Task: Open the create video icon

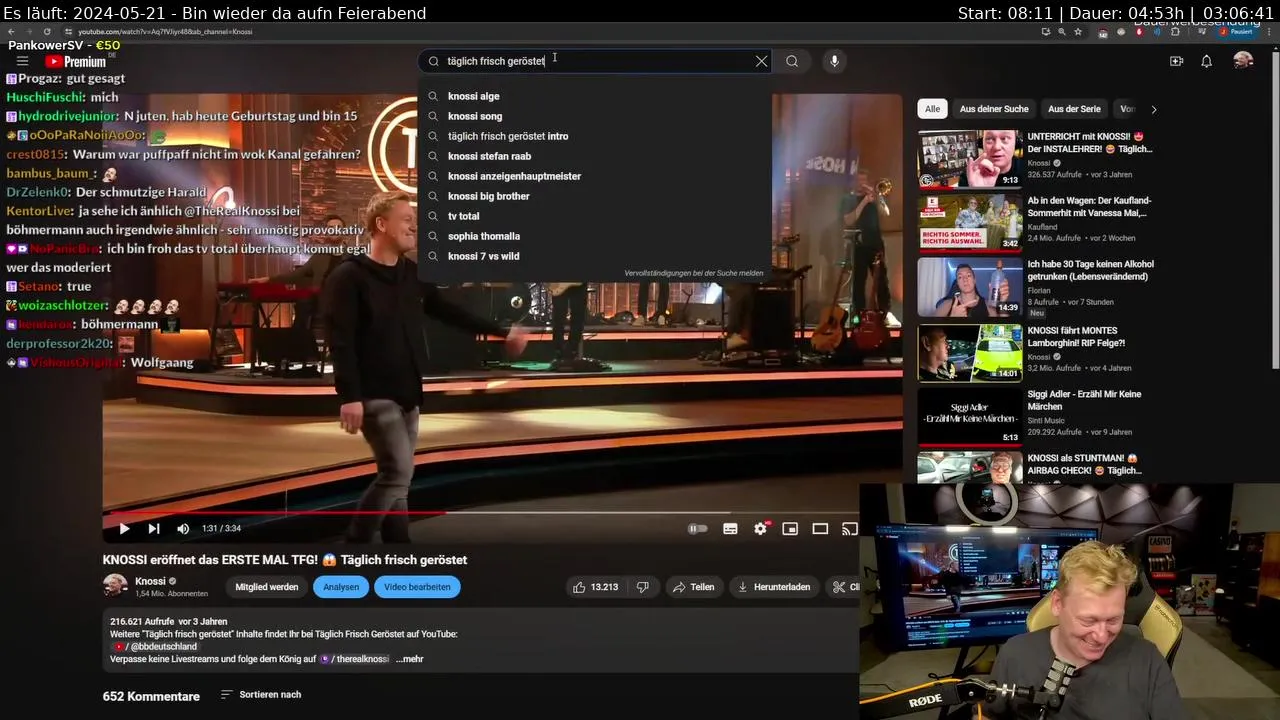Action: point(1176,61)
